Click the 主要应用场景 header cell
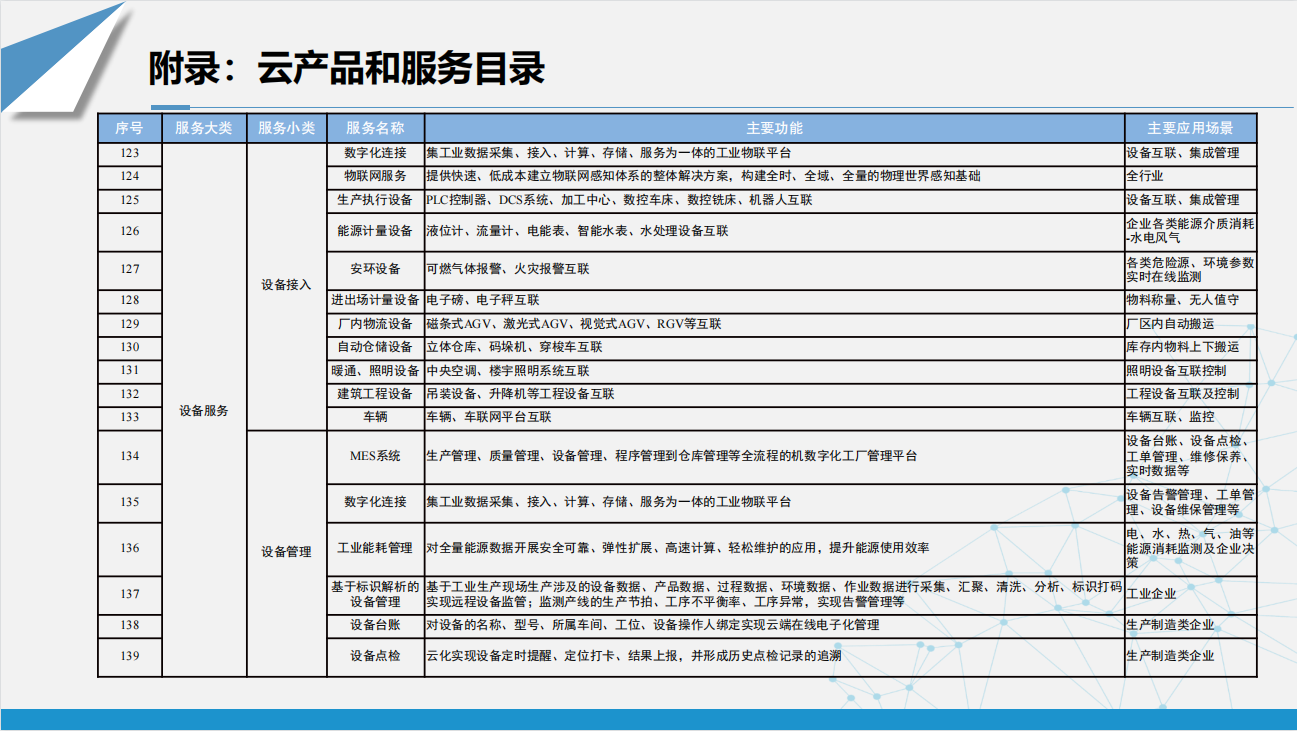Screen dimensions: 1297x731 [x=1190, y=128]
